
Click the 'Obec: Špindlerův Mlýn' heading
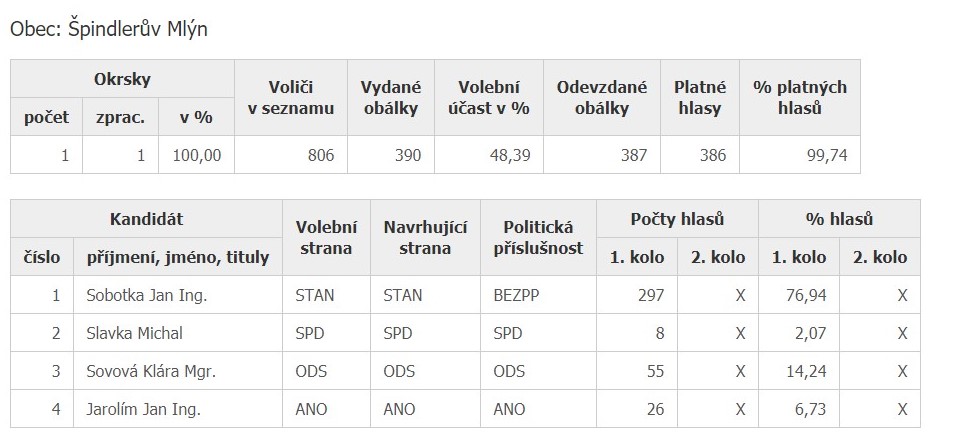click(109, 29)
